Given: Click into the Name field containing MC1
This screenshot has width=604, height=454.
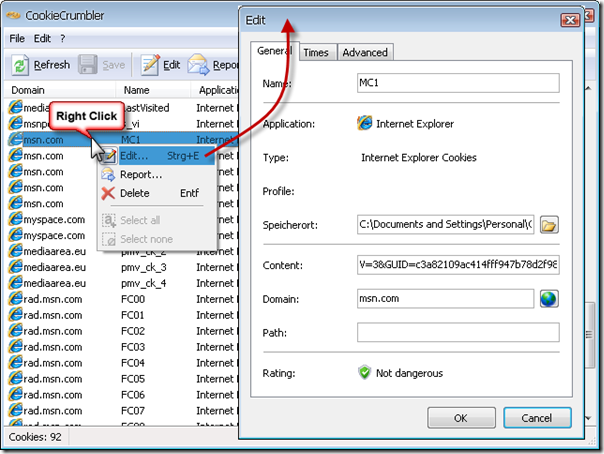Looking at the screenshot, I should [458, 83].
